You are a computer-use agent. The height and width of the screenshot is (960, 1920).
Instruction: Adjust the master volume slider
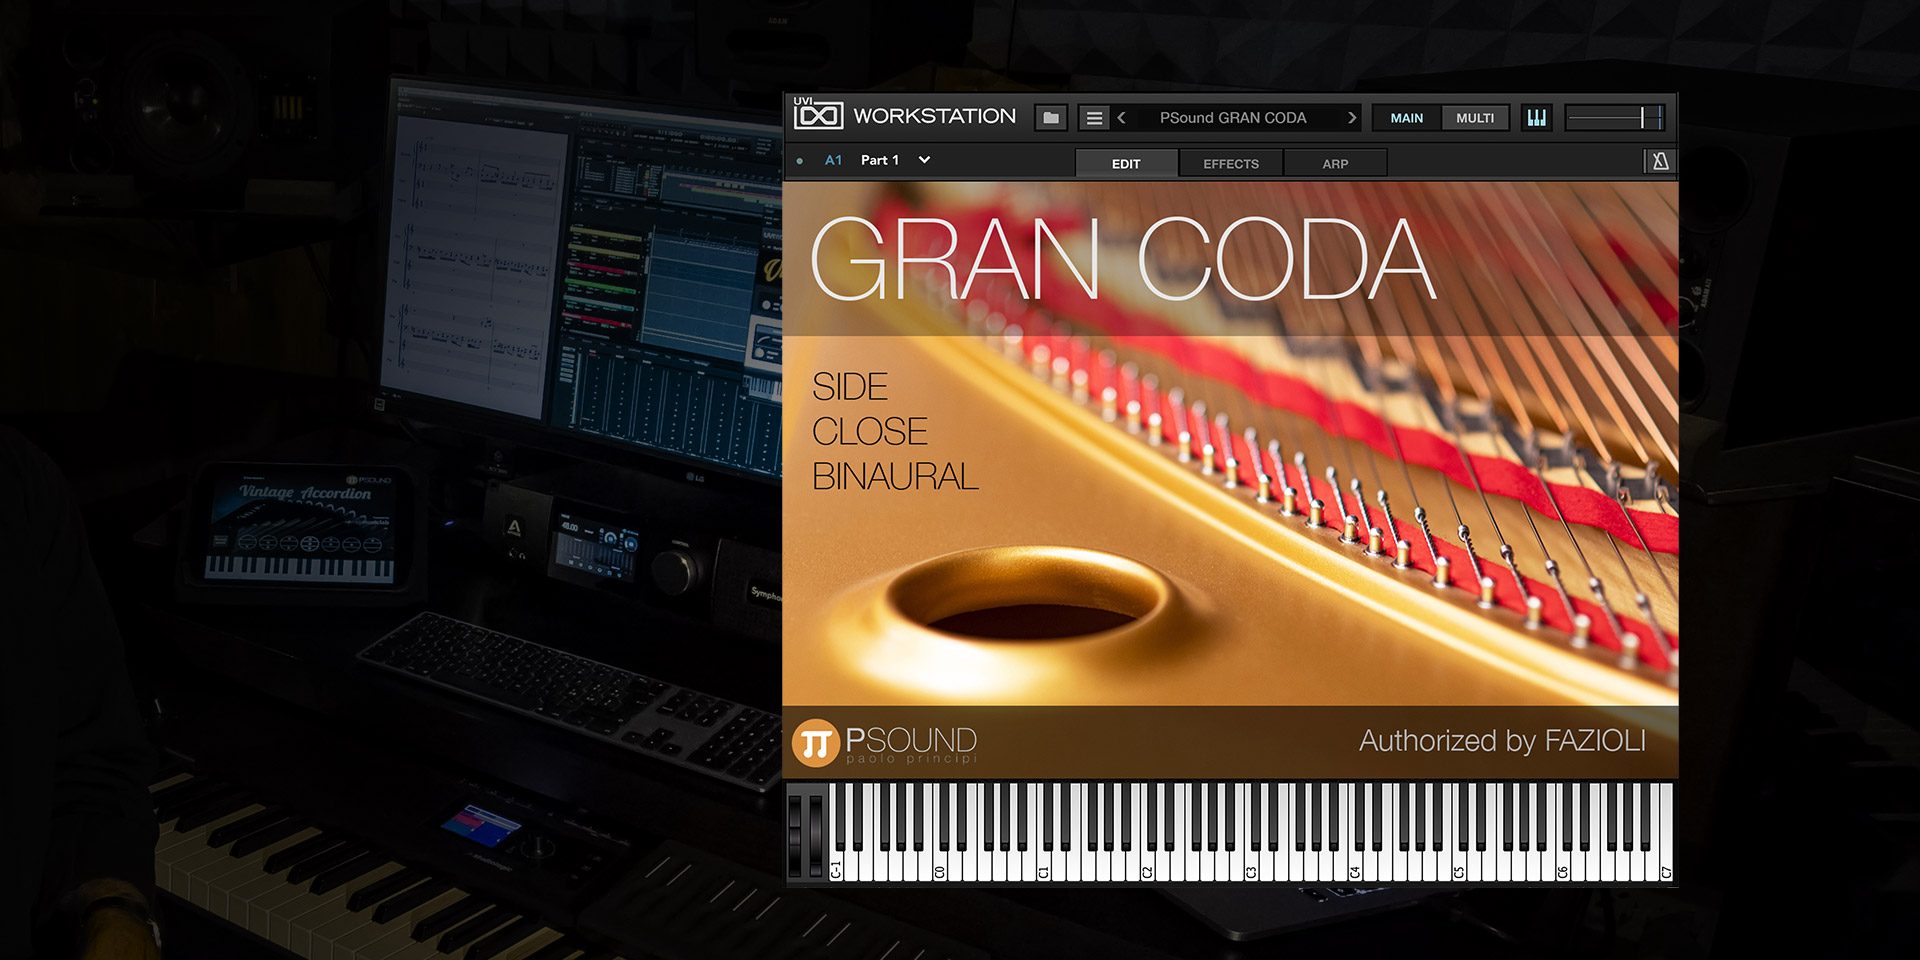pyautogui.click(x=1615, y=118)
